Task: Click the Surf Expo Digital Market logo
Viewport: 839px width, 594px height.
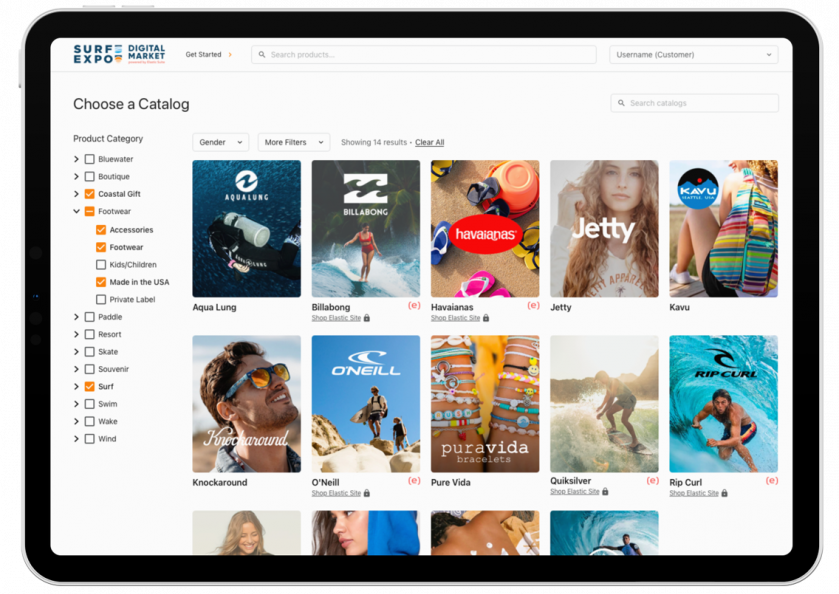Action: coord(119,54)
